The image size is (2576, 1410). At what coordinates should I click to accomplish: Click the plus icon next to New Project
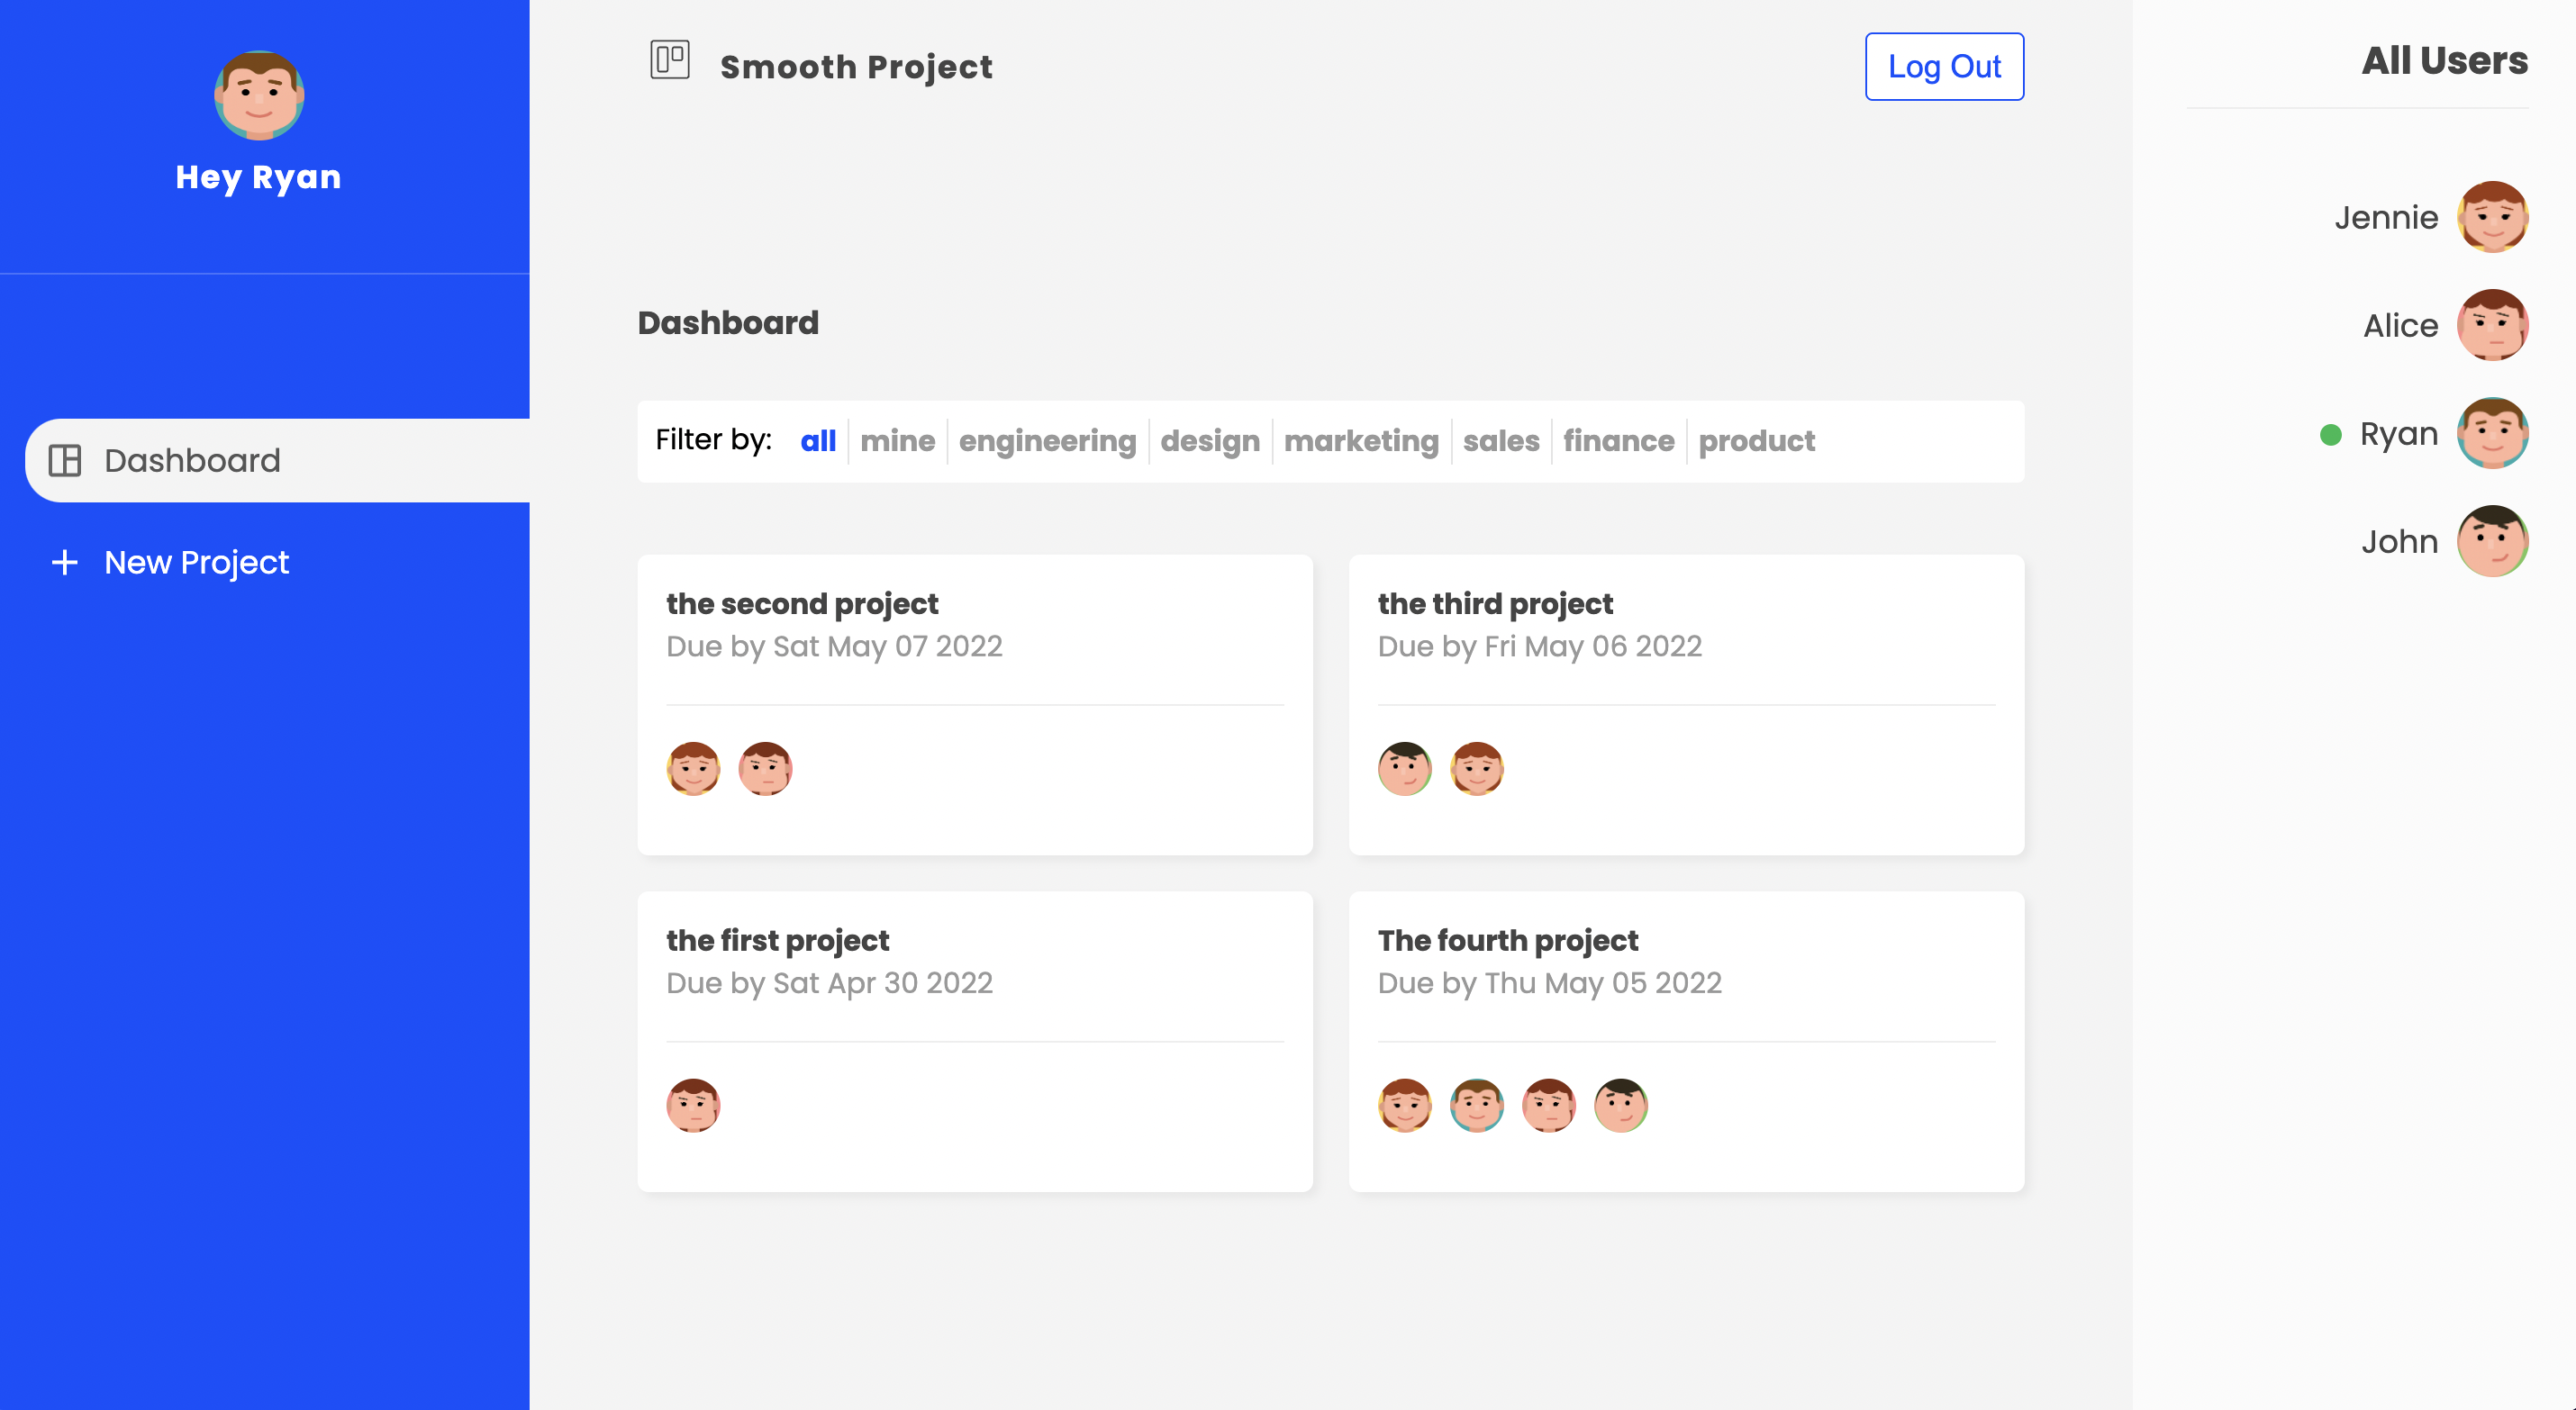pyautogui.click(x=63, y=562)
